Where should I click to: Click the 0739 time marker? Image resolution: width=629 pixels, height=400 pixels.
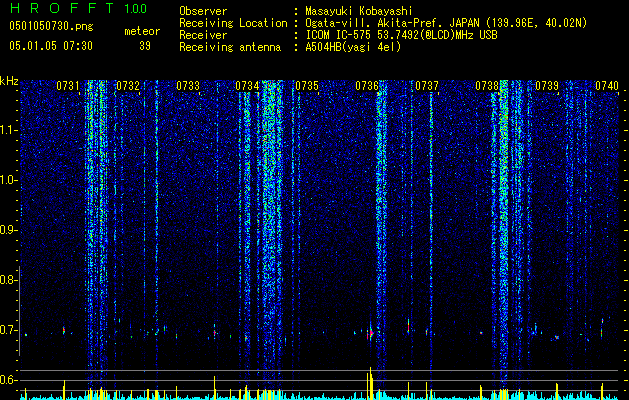coord(547,86)
